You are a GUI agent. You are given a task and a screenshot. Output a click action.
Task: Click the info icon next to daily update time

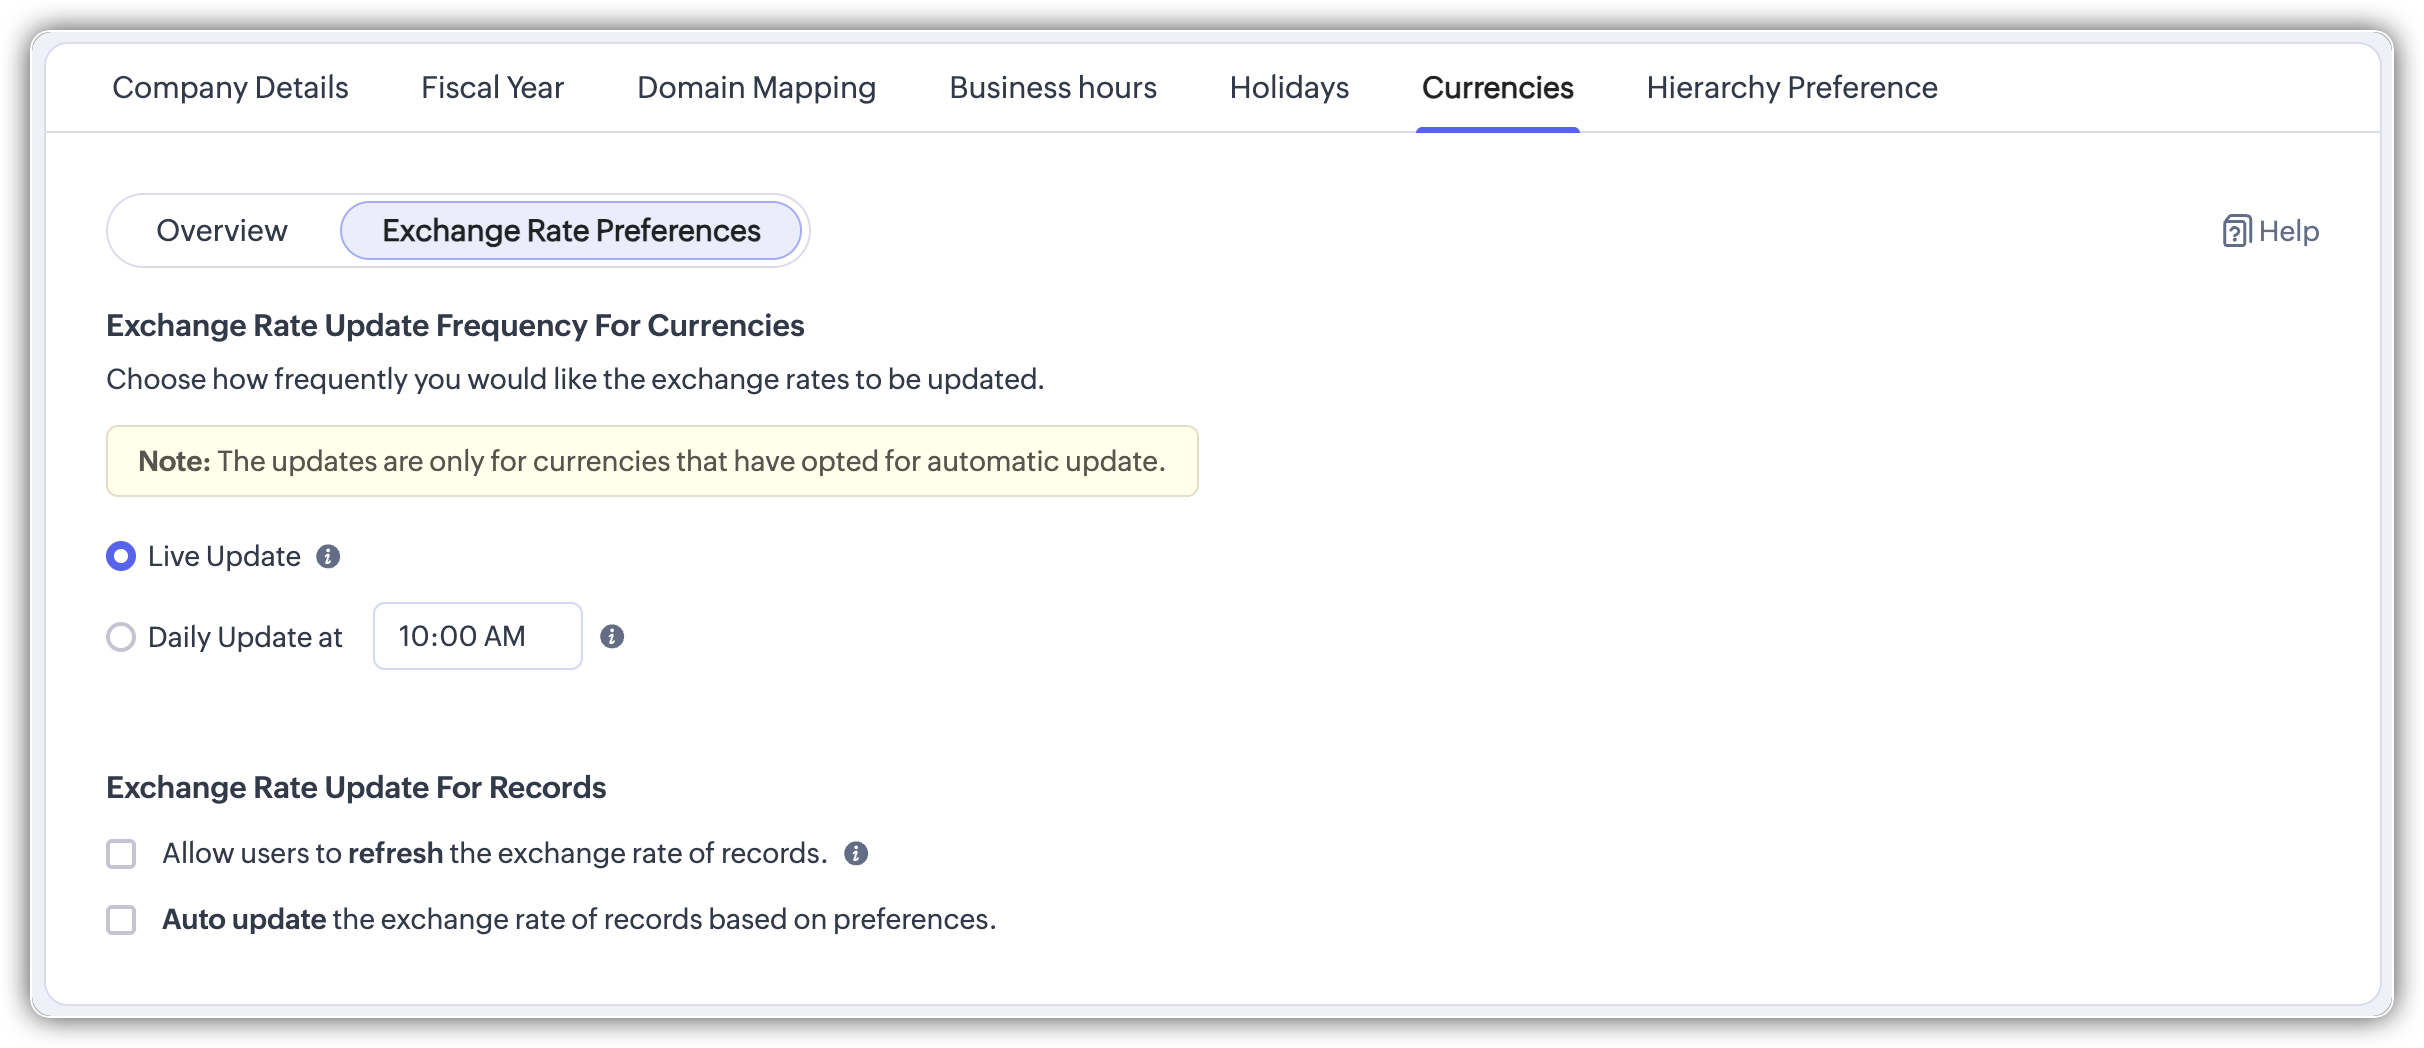pyautogui.click(x=612, y=636)
